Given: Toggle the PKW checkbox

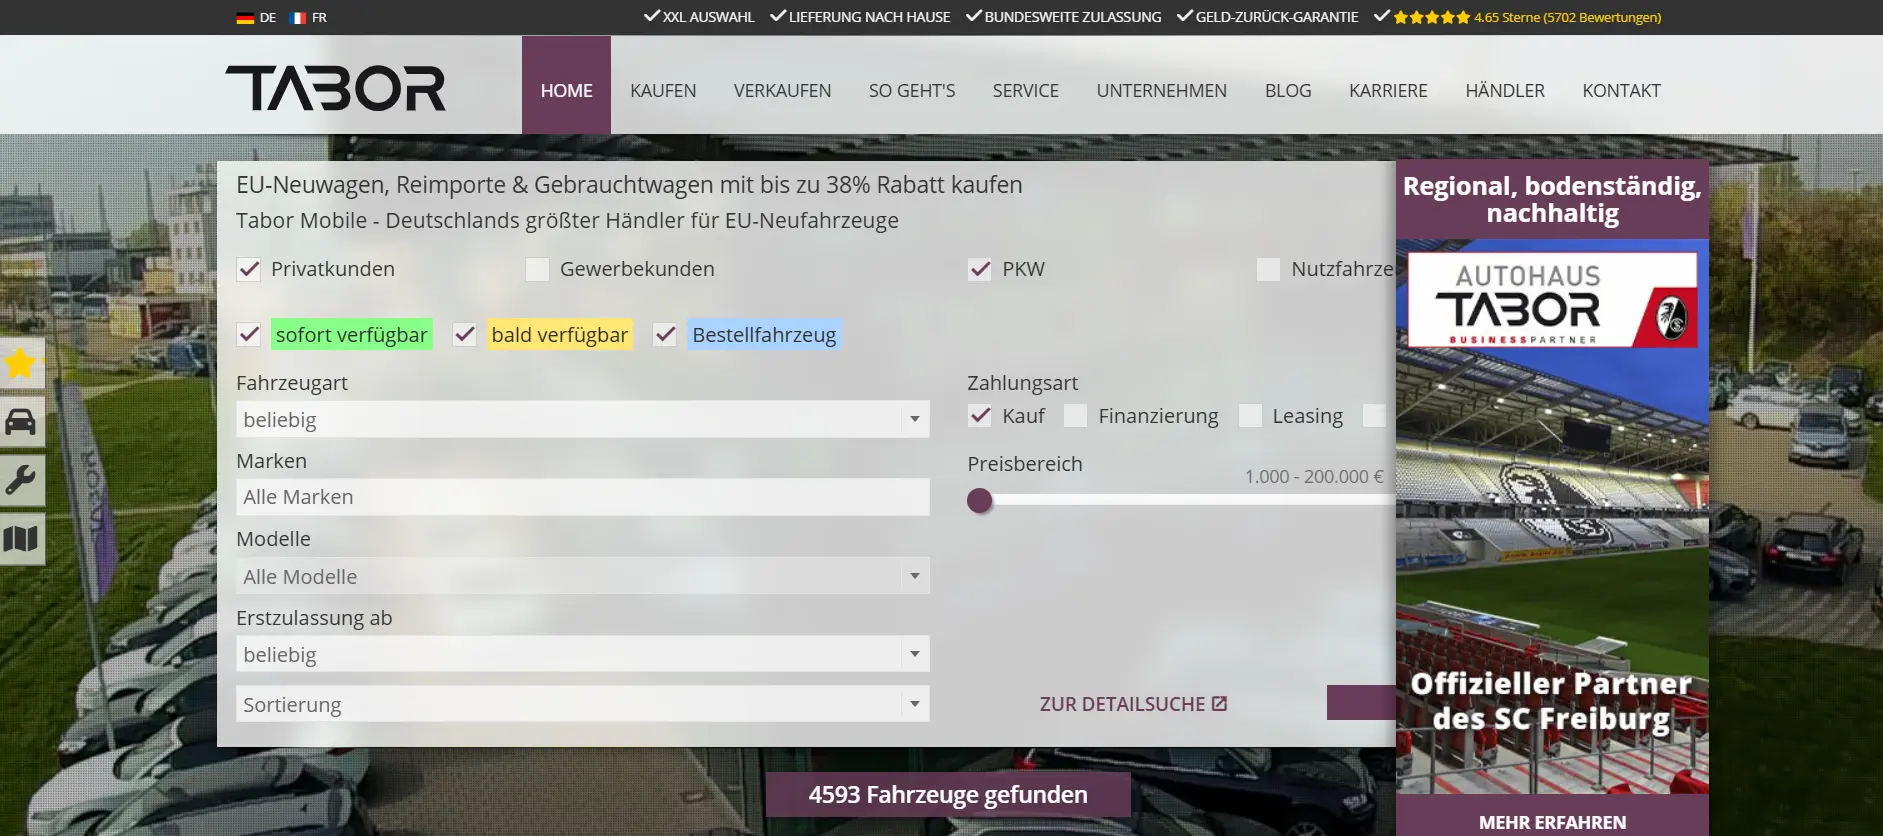Looking at the screenshot, I should [980, 269].
